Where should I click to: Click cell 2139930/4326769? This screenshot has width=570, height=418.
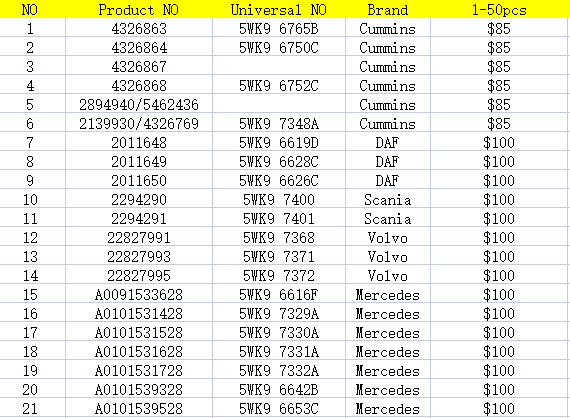(x=139, y=123)
